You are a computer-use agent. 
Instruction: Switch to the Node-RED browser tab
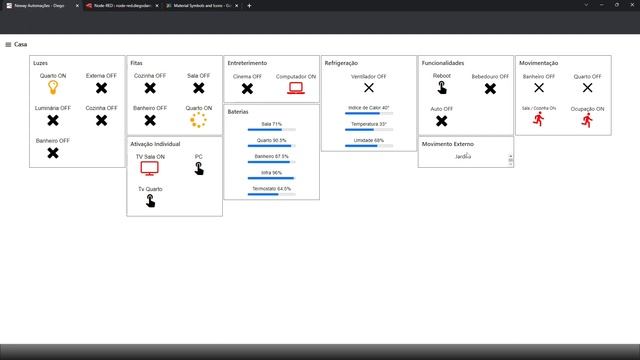[x=122, y=6]
